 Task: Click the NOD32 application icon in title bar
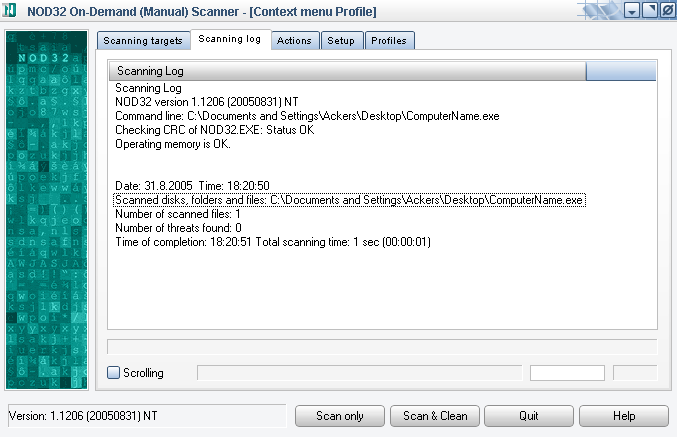[10, 10]
